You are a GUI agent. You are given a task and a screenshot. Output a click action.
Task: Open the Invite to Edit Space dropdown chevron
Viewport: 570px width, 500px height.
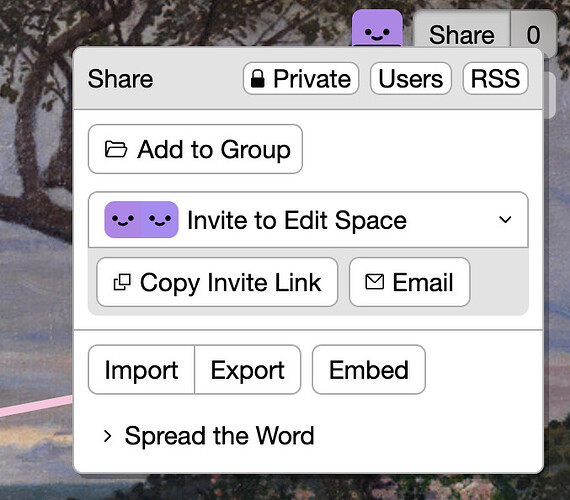pos(505,220)
